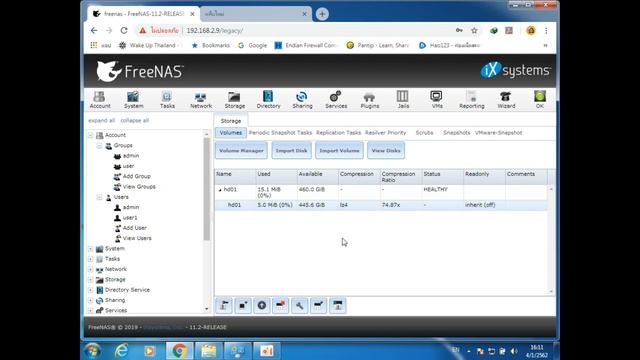
Task: Click the Import Disk button
Action: tap(291, 151)
